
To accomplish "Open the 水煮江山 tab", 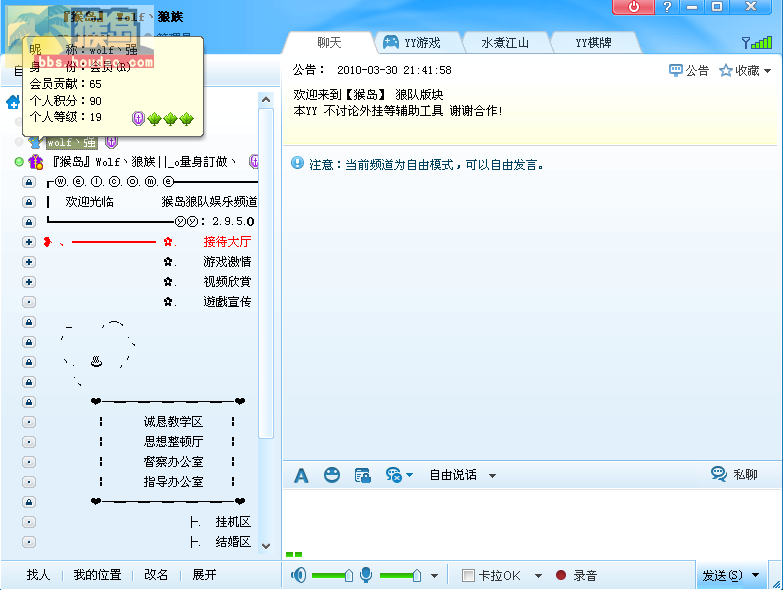I will [x=504, y=43].
